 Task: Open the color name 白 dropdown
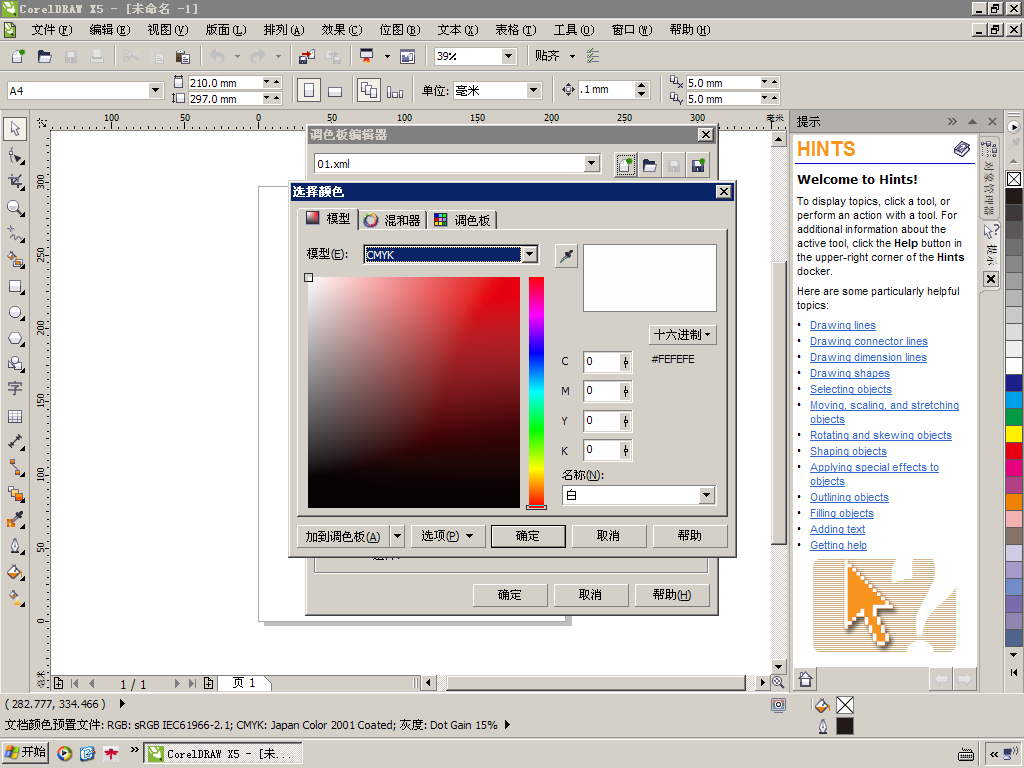click(x=706, y=495)
